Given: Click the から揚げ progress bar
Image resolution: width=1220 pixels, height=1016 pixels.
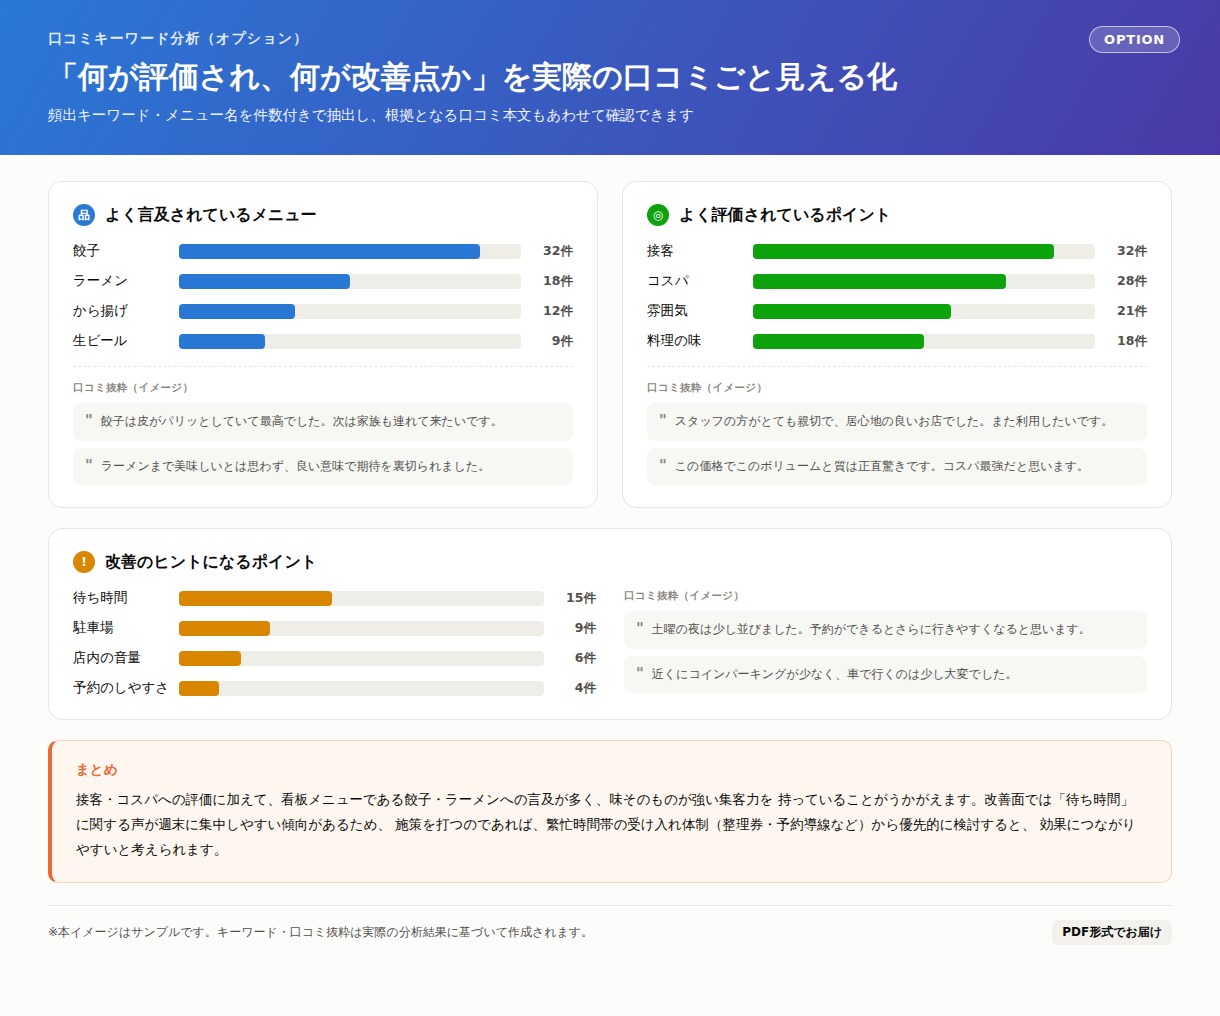Looking at the screenshot, I should 350,312.
